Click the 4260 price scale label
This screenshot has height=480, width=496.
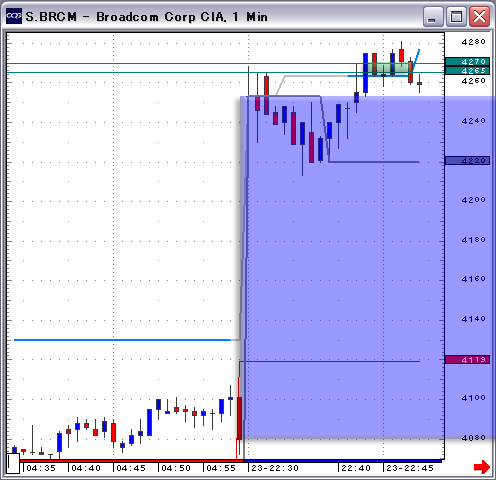473,81
